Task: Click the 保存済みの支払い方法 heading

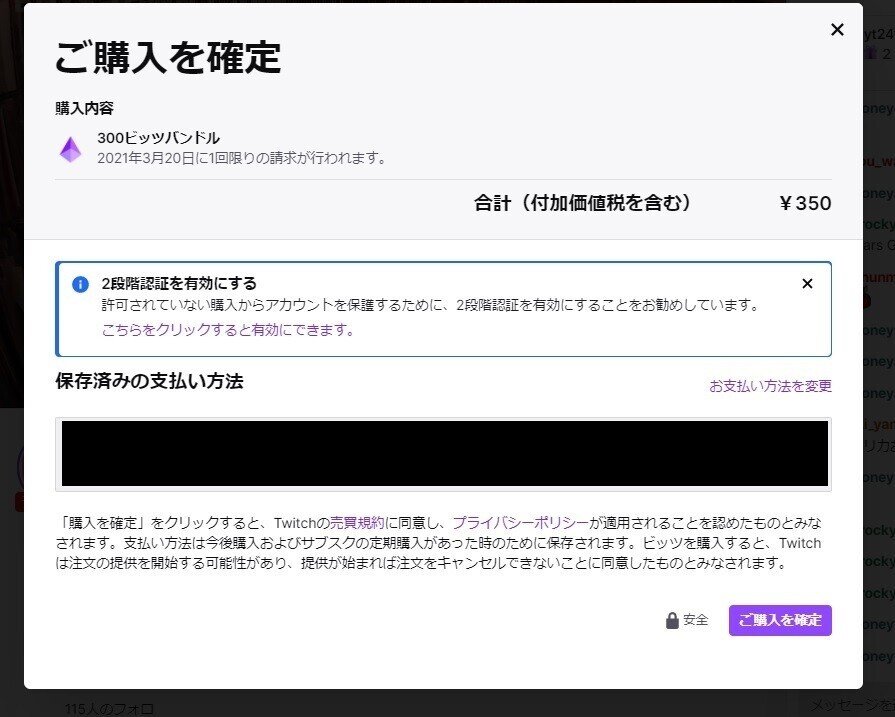Action: coord(150,381)
